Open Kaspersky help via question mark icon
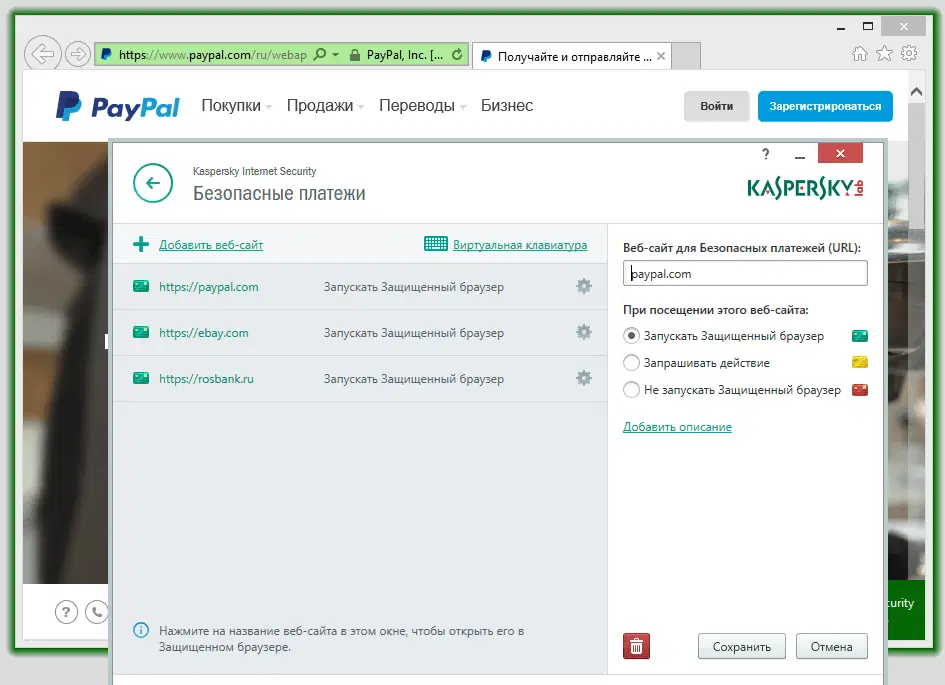 tap(765, 154)
